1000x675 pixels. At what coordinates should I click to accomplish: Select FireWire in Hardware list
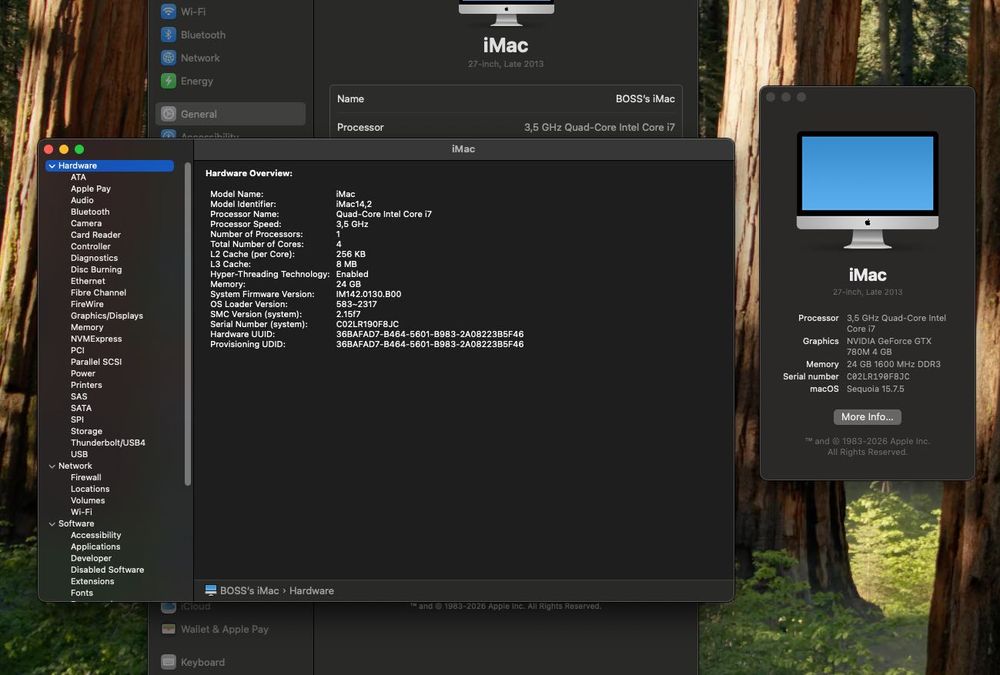coord(87,304)
